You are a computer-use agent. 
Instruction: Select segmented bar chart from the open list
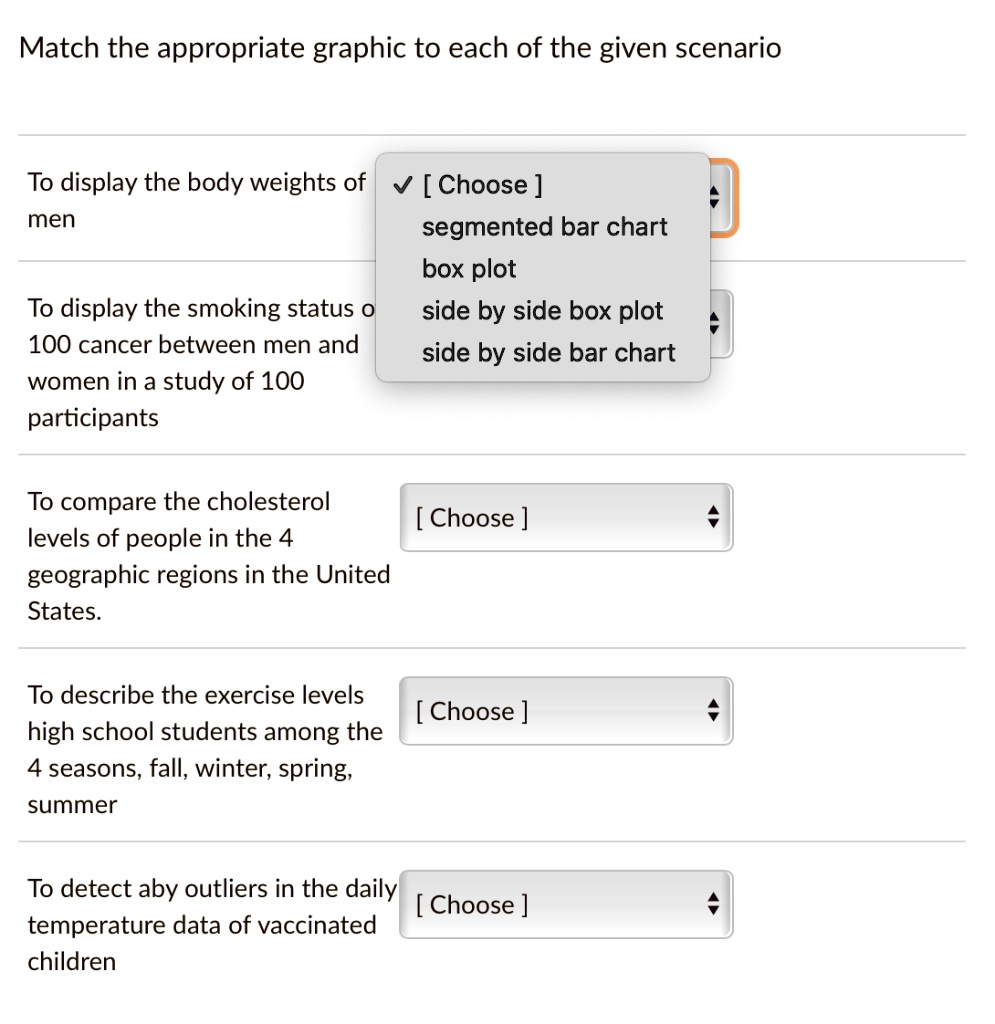[x=544, y=227]
